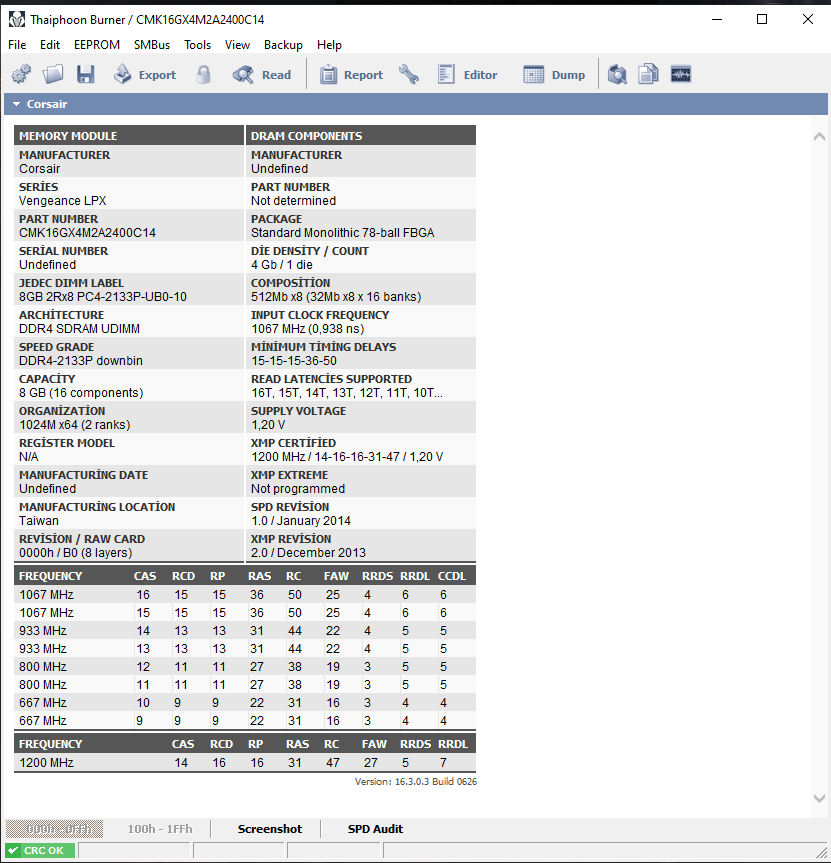Click SPD revision 1.0 / January 2014
This screenshot has height=863, width=831.
coord(300,521)
